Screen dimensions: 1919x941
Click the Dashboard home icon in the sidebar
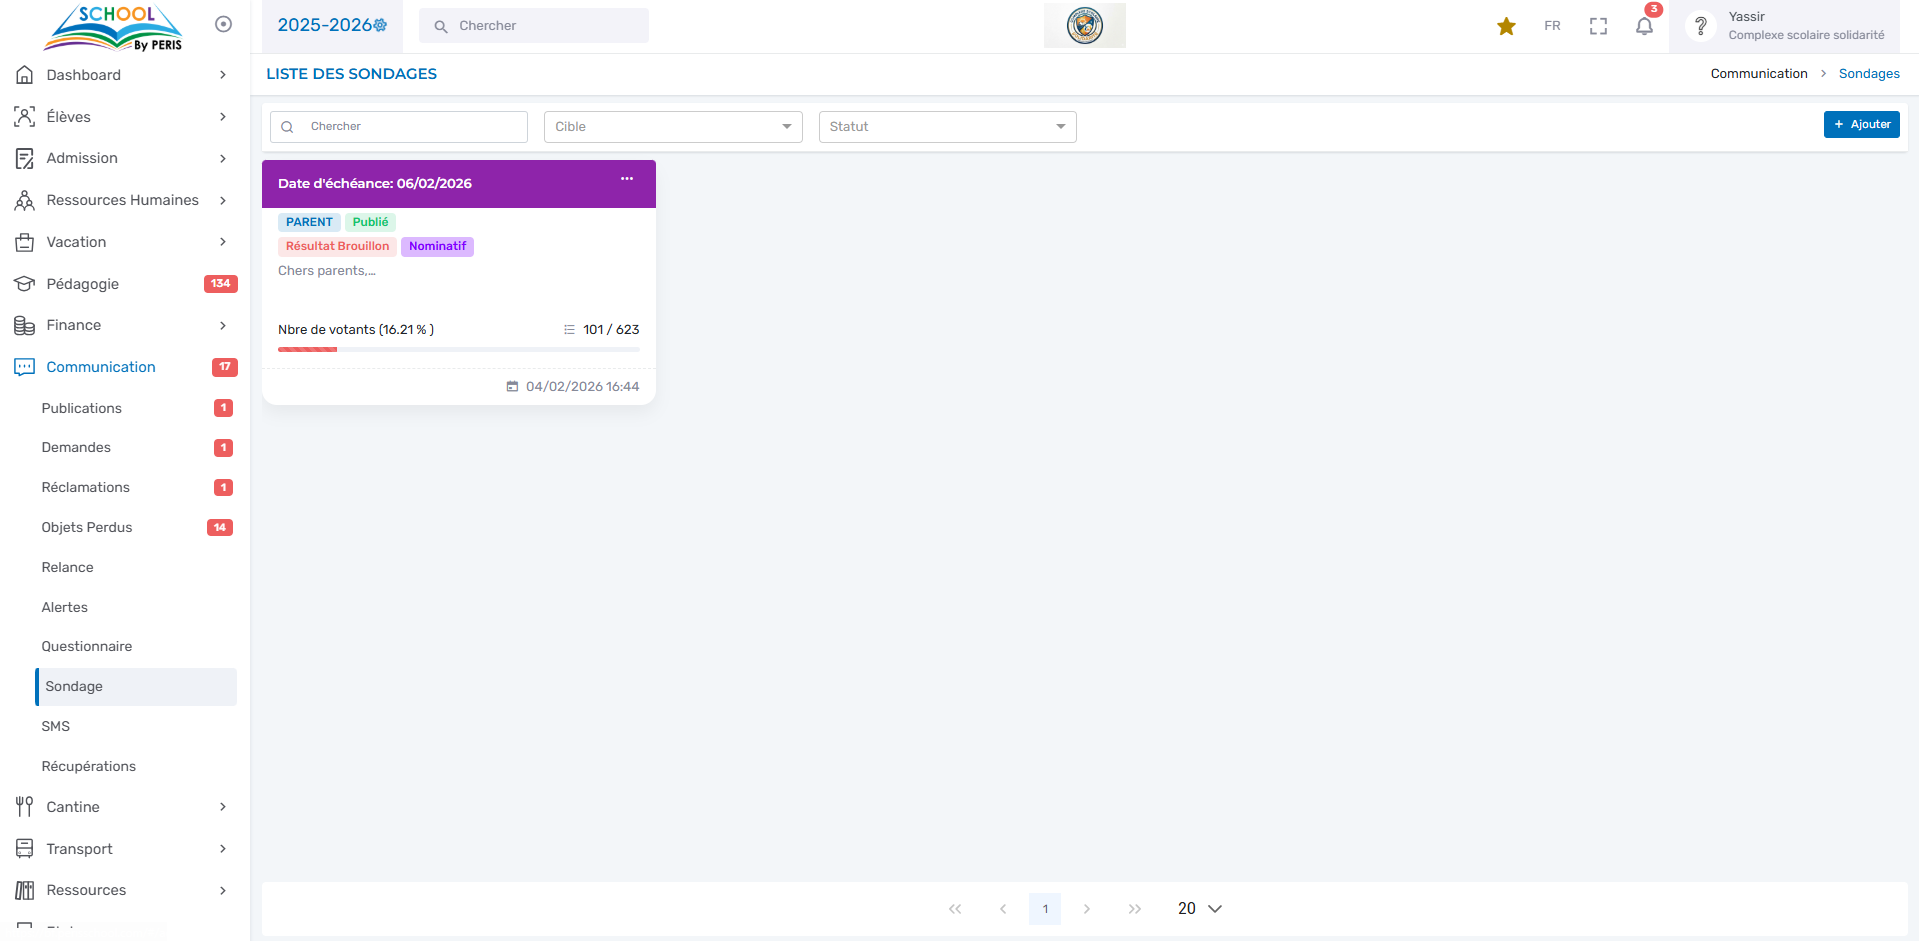tap(25, 75)
